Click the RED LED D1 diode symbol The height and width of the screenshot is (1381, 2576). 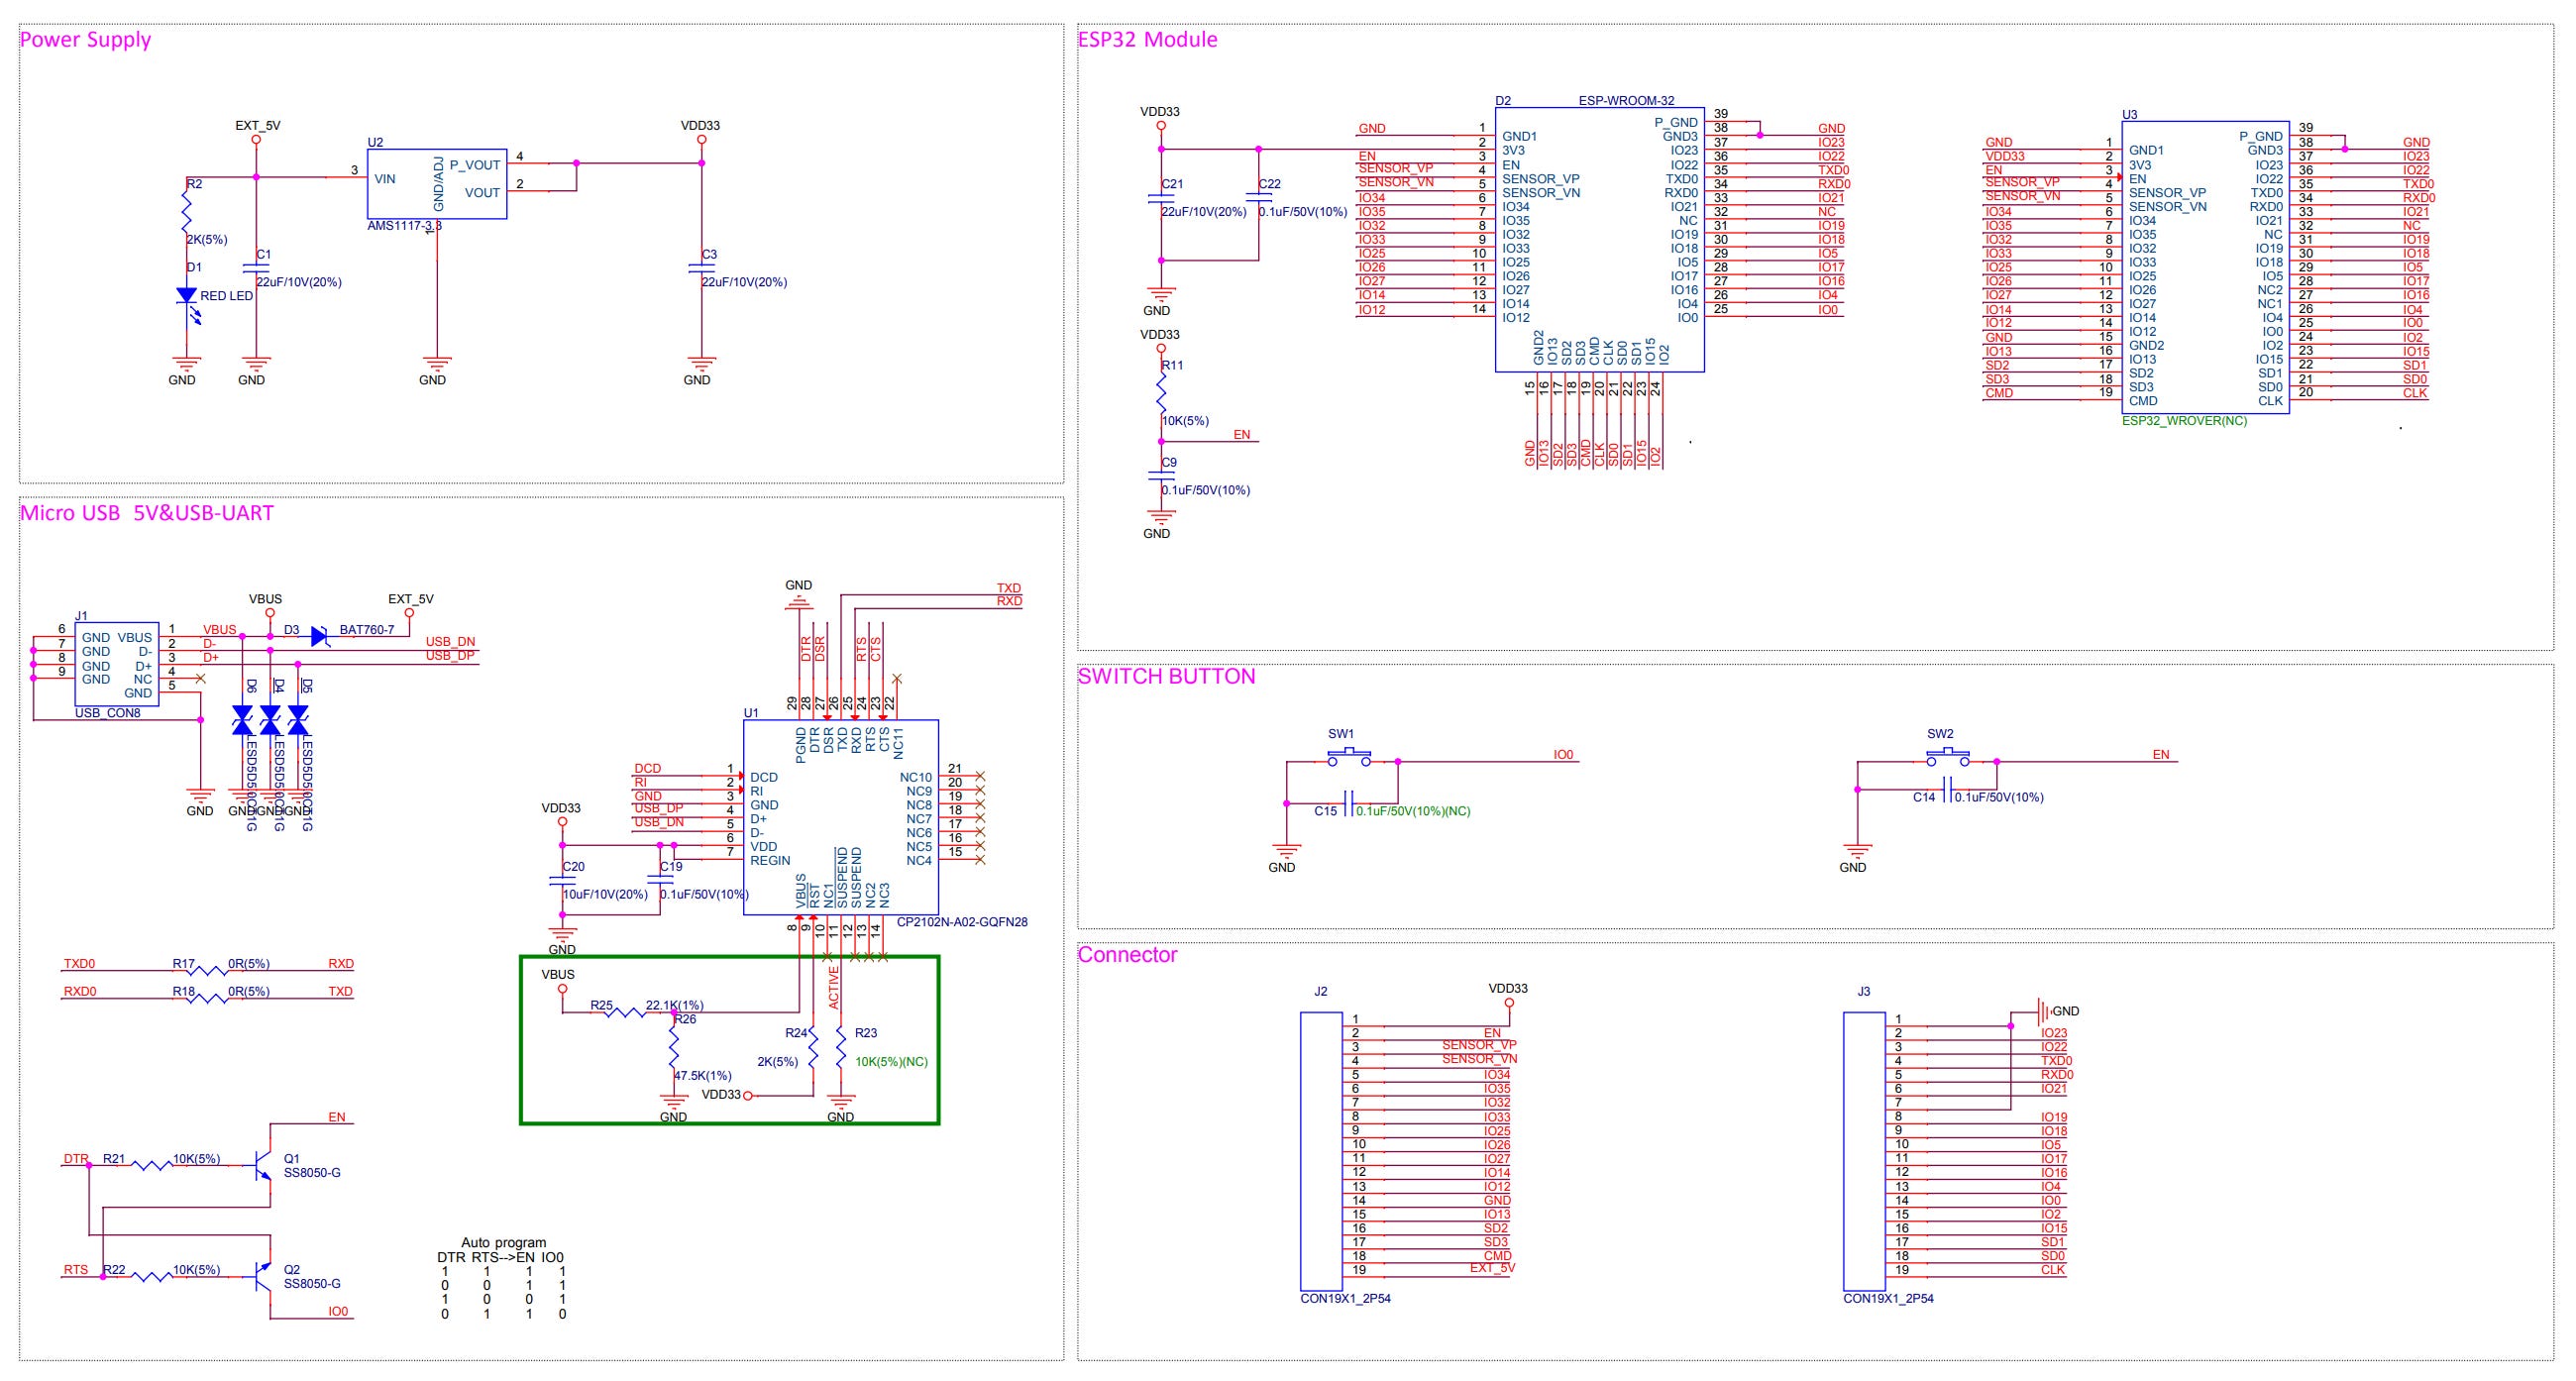[187, 296]
